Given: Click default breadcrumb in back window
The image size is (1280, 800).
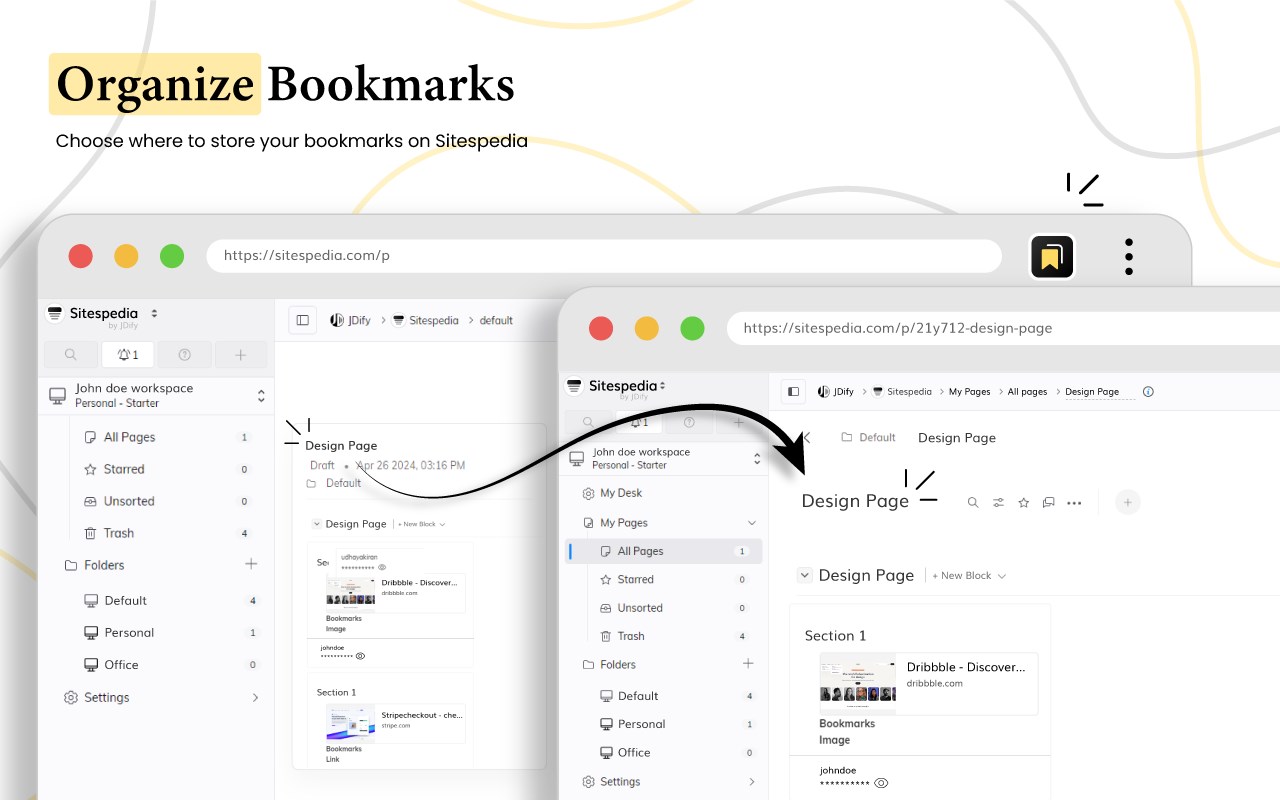Looking at the screenshot, I should pos(496,320).
